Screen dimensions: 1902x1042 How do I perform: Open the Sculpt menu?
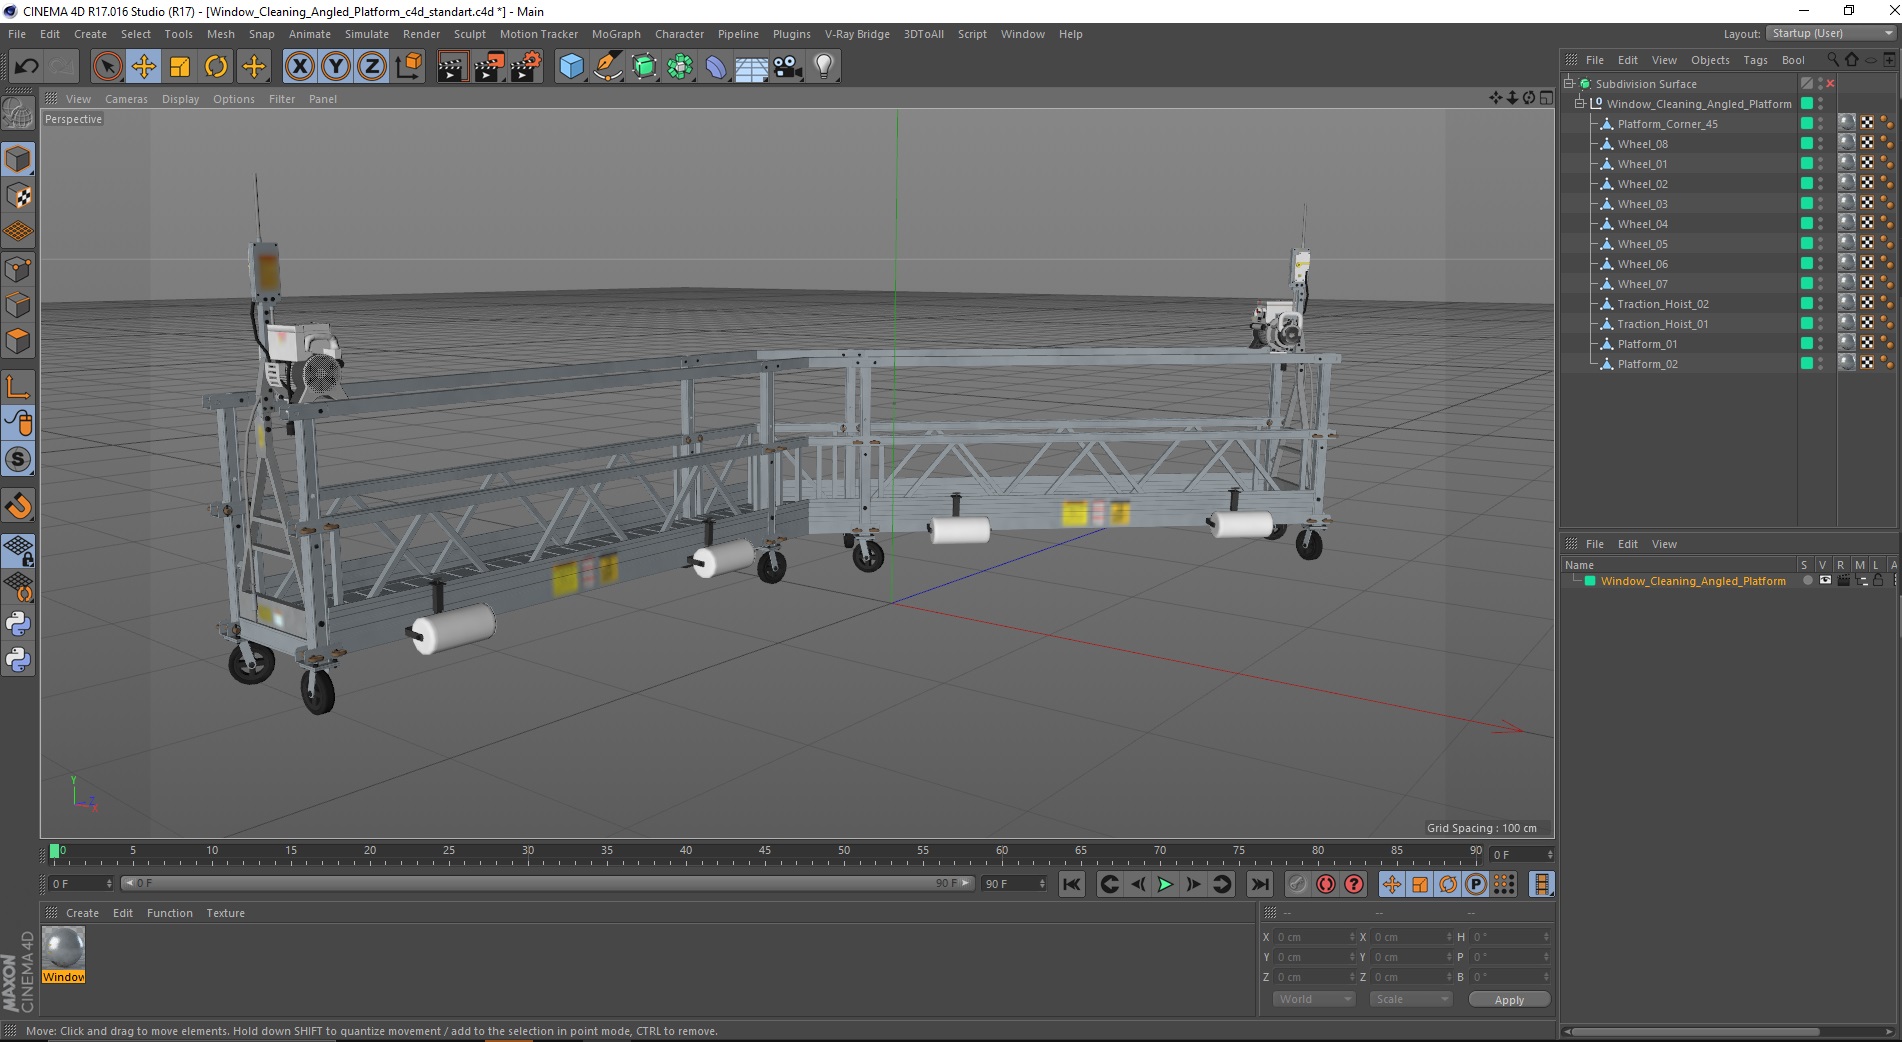click(x=470, y=34)
